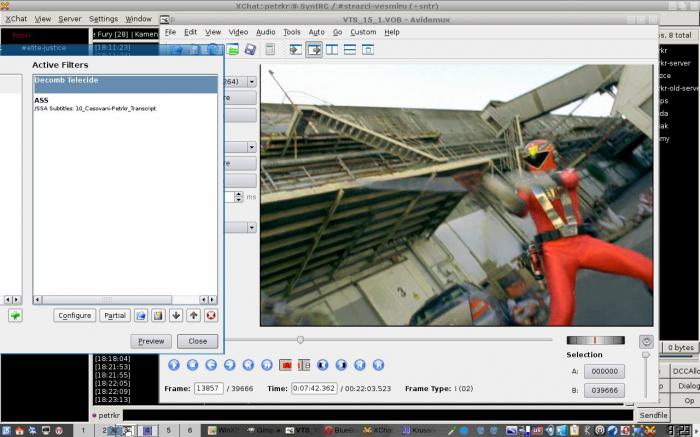Image resolution: width=700 pixels, height=437 pixels.
Task: Select the input preview mode icon
Action: pyautogui.click(x=296, y=50)
